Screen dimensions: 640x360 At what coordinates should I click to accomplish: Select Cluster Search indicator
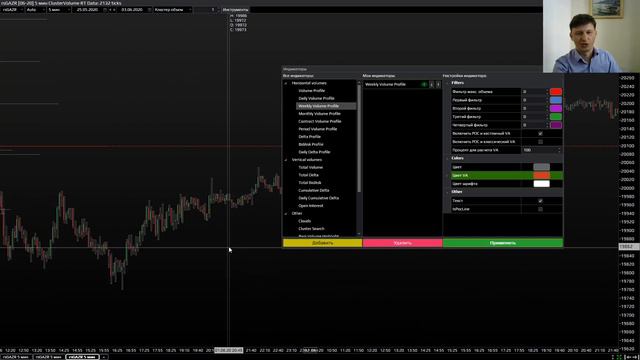(311, 229)
